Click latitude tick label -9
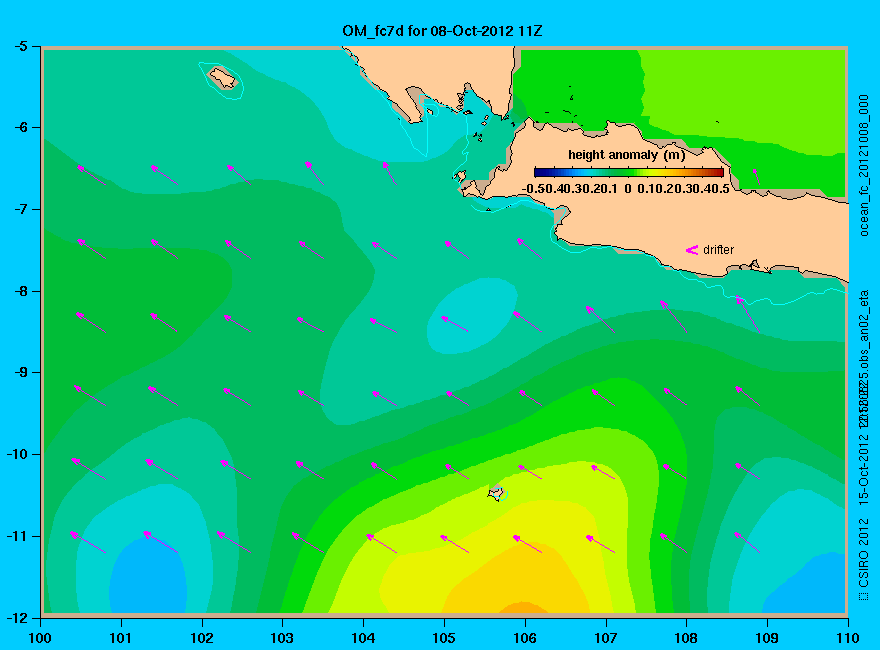The height and width of the screenshot is (650, 880). [x=20, y=372]
